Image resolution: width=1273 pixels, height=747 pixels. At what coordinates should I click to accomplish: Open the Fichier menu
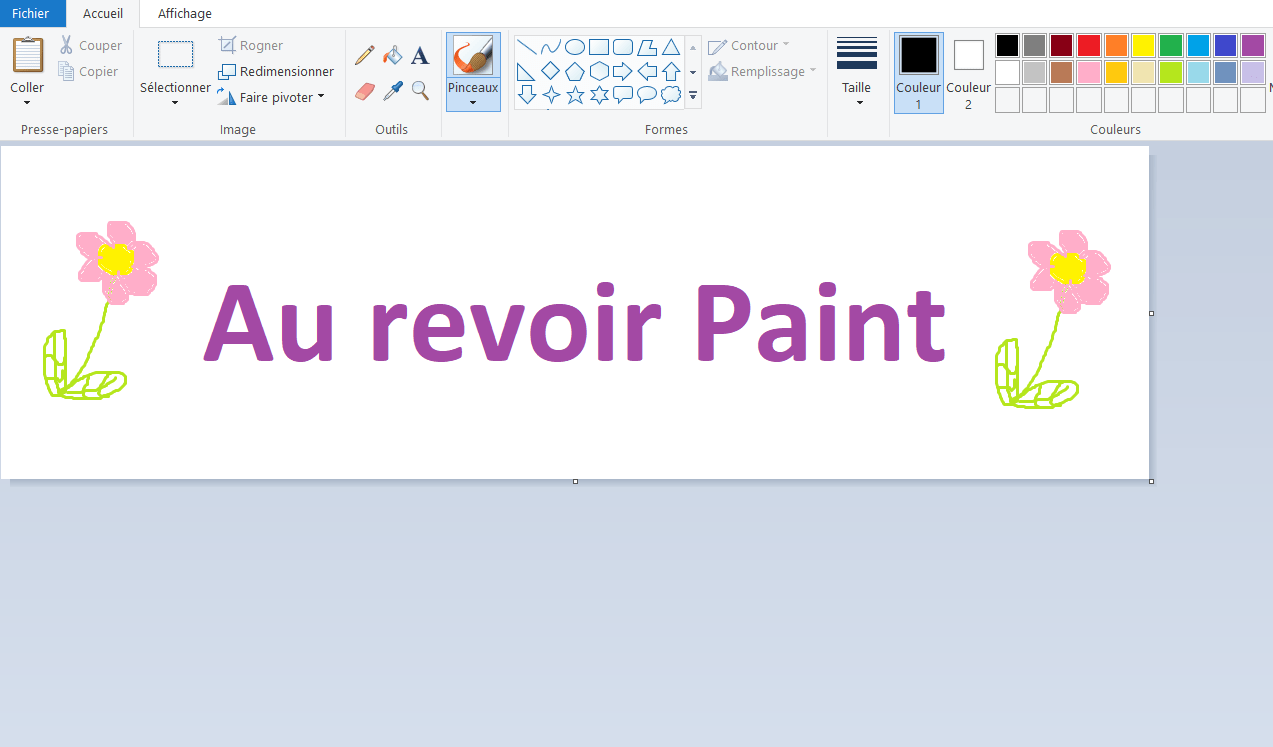pos(32,13)
